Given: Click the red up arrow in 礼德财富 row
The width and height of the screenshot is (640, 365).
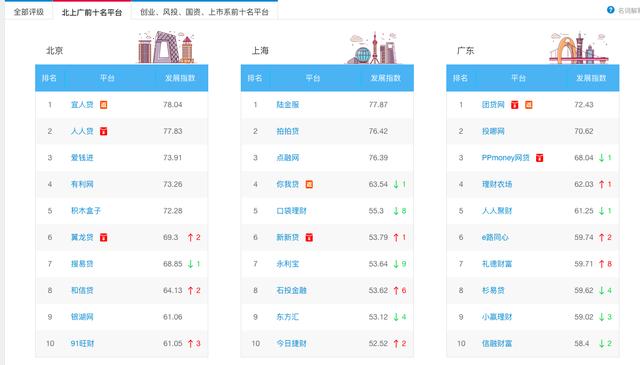Looking at the screenshot, I should pyautogui.click(x=602, y=264).
